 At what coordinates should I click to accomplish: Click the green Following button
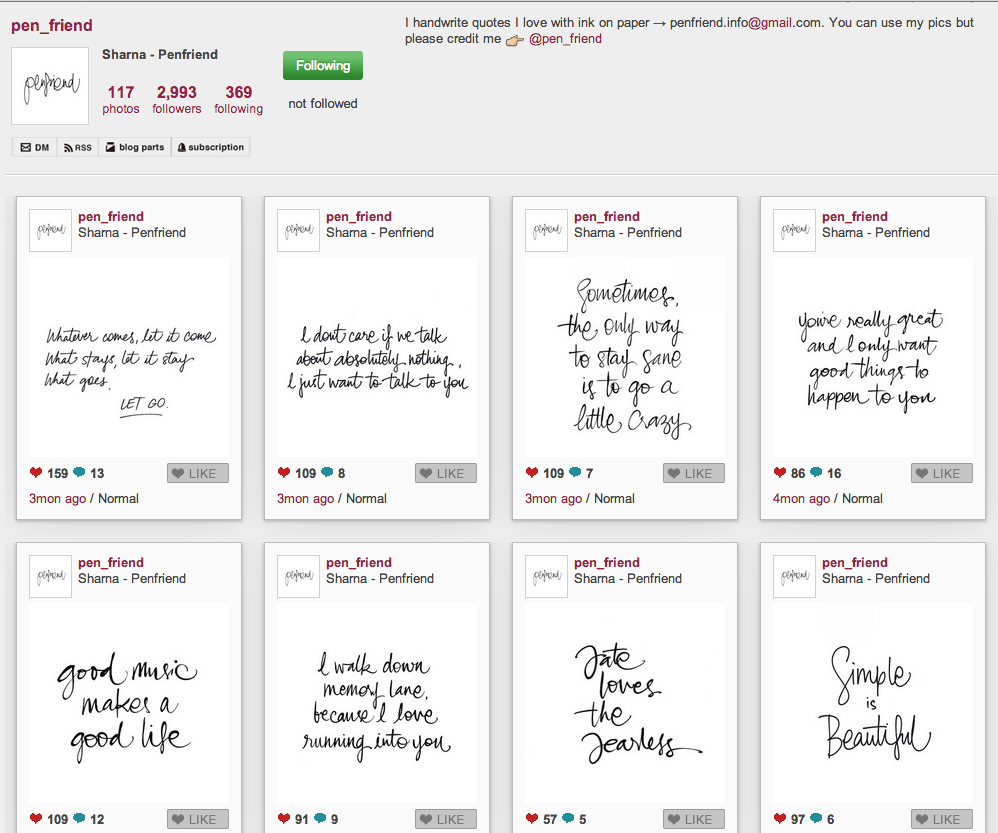click(323, 66)
